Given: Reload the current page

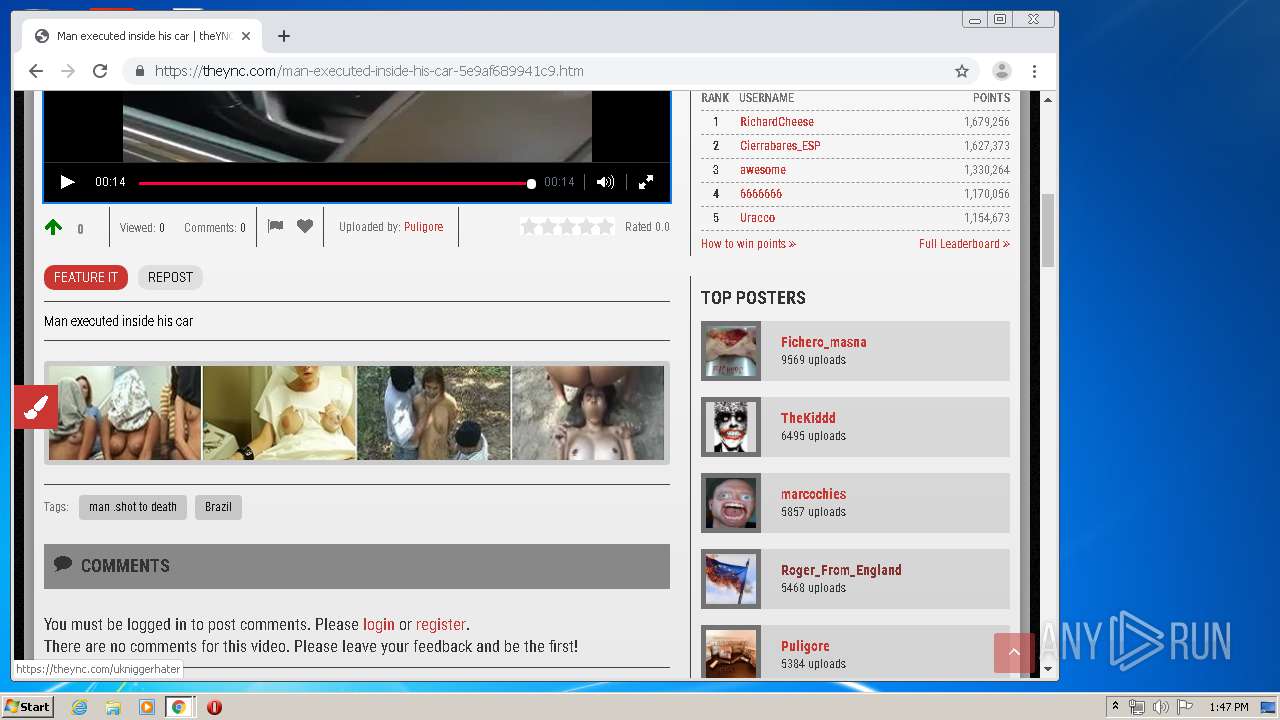Looking at the screenshot, I should click(100, 71).
